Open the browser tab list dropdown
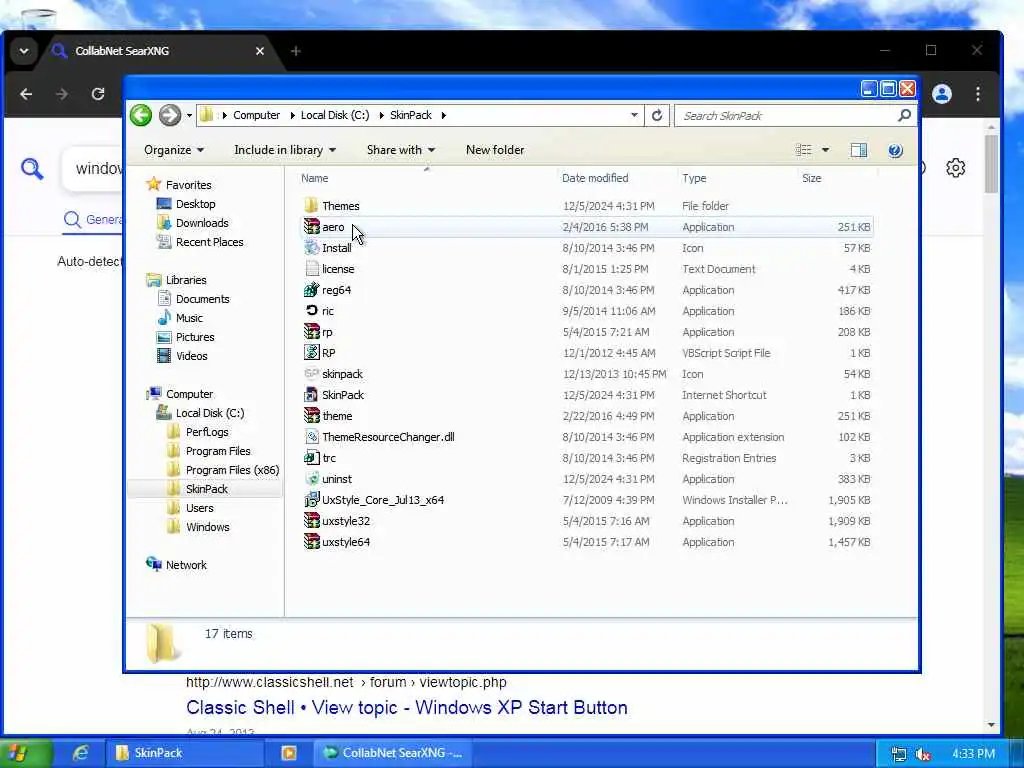This screenshot has width=1024, height=768. pyautogui.click(x=24, y=51)
